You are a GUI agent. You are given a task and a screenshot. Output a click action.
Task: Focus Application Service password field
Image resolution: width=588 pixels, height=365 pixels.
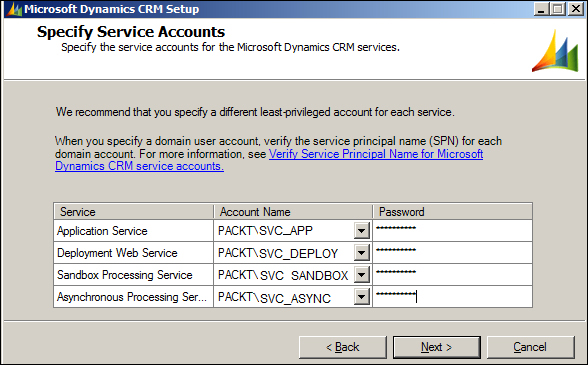click(452, 230)
